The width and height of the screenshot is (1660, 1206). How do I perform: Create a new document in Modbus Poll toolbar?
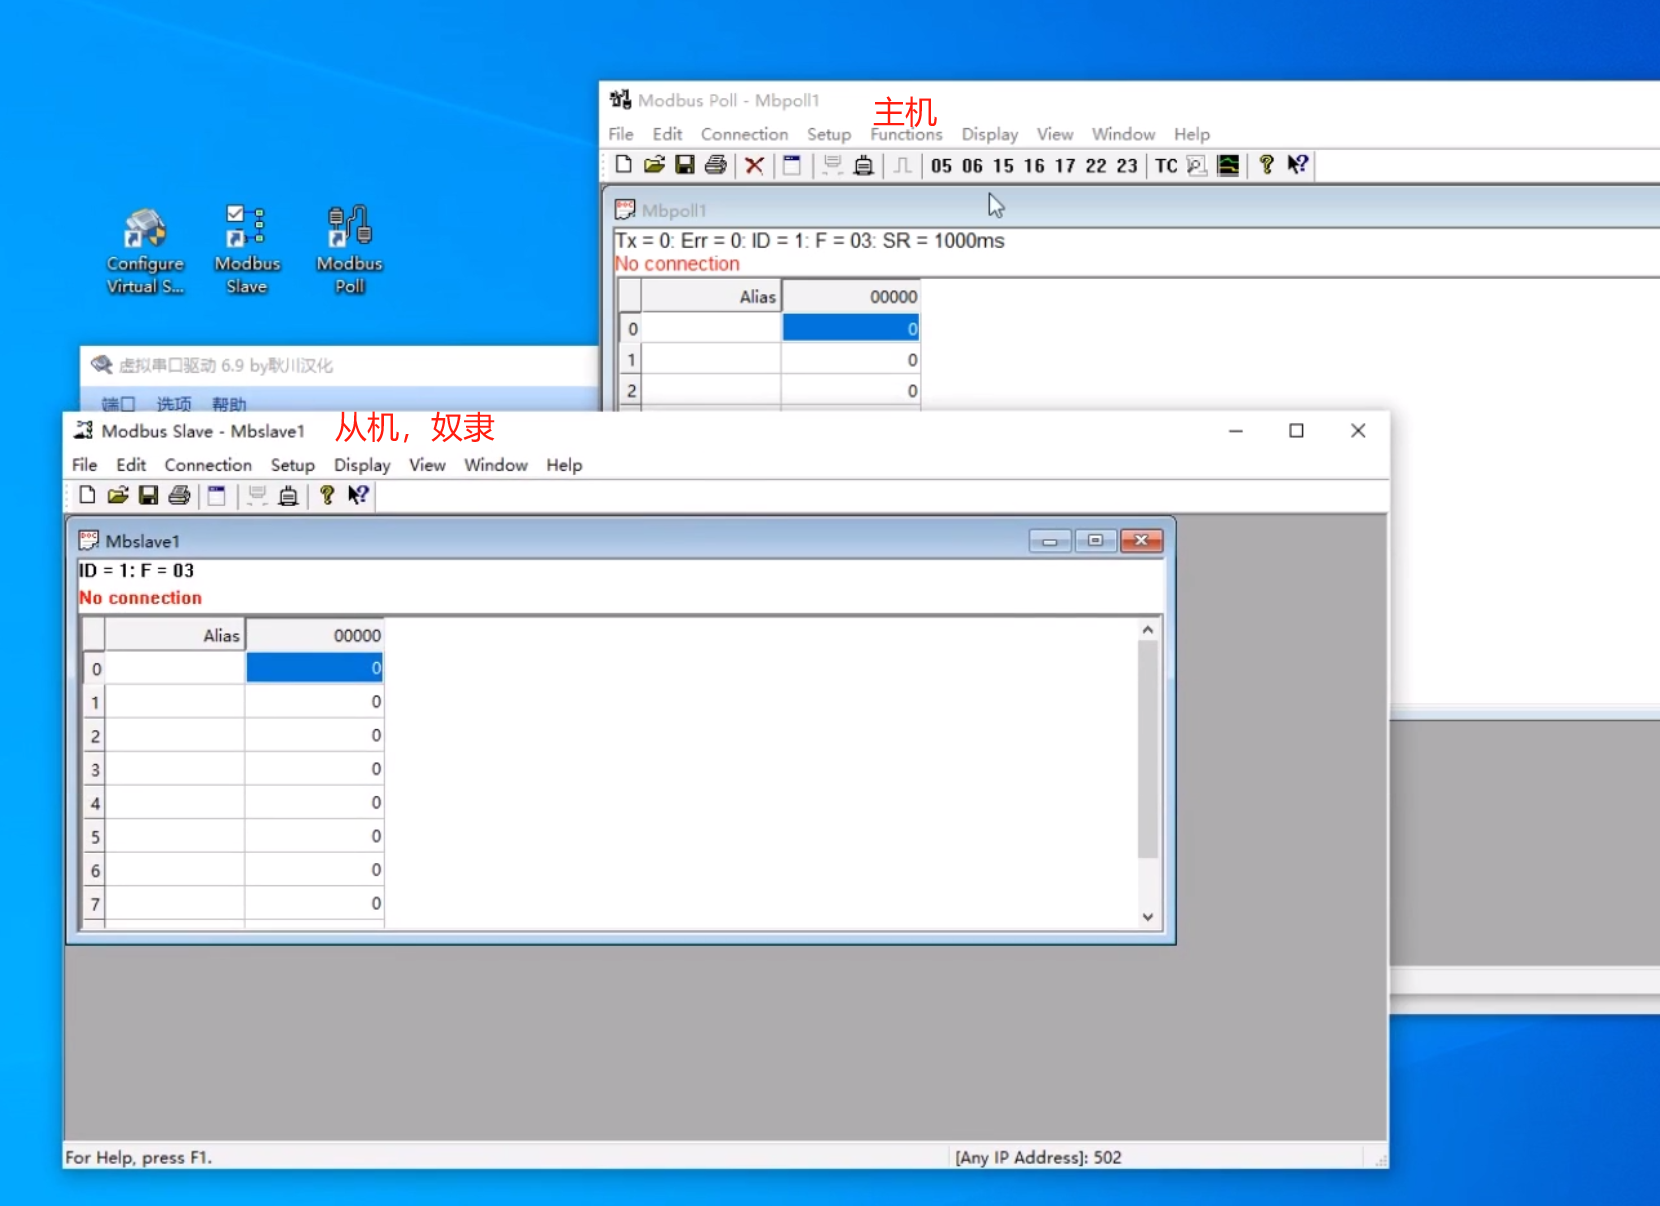pos(624,165)
